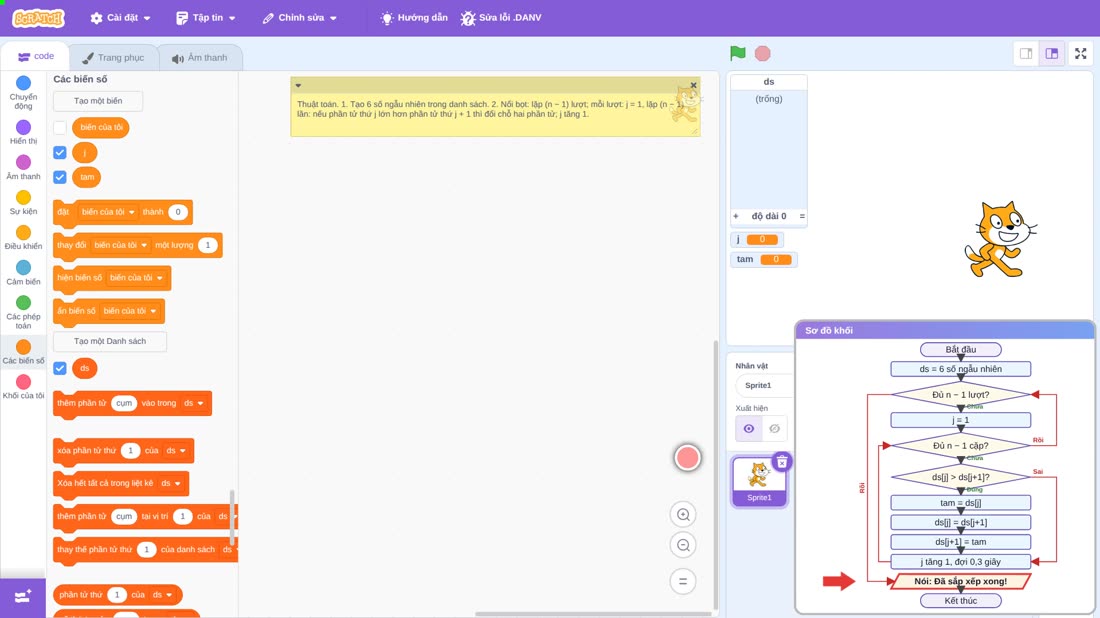Switch to the Trang phục tab
The width and height of the screenshot is (1100, 618).
click(x=113, y=58)
